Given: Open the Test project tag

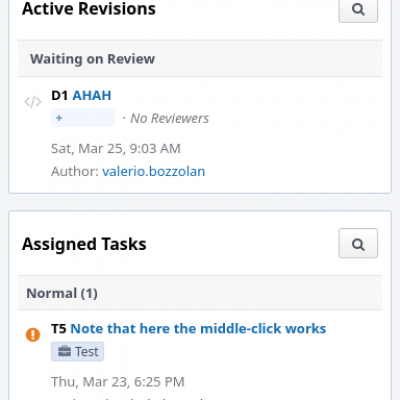Looking at the screenshot, I should pos(77,352).
